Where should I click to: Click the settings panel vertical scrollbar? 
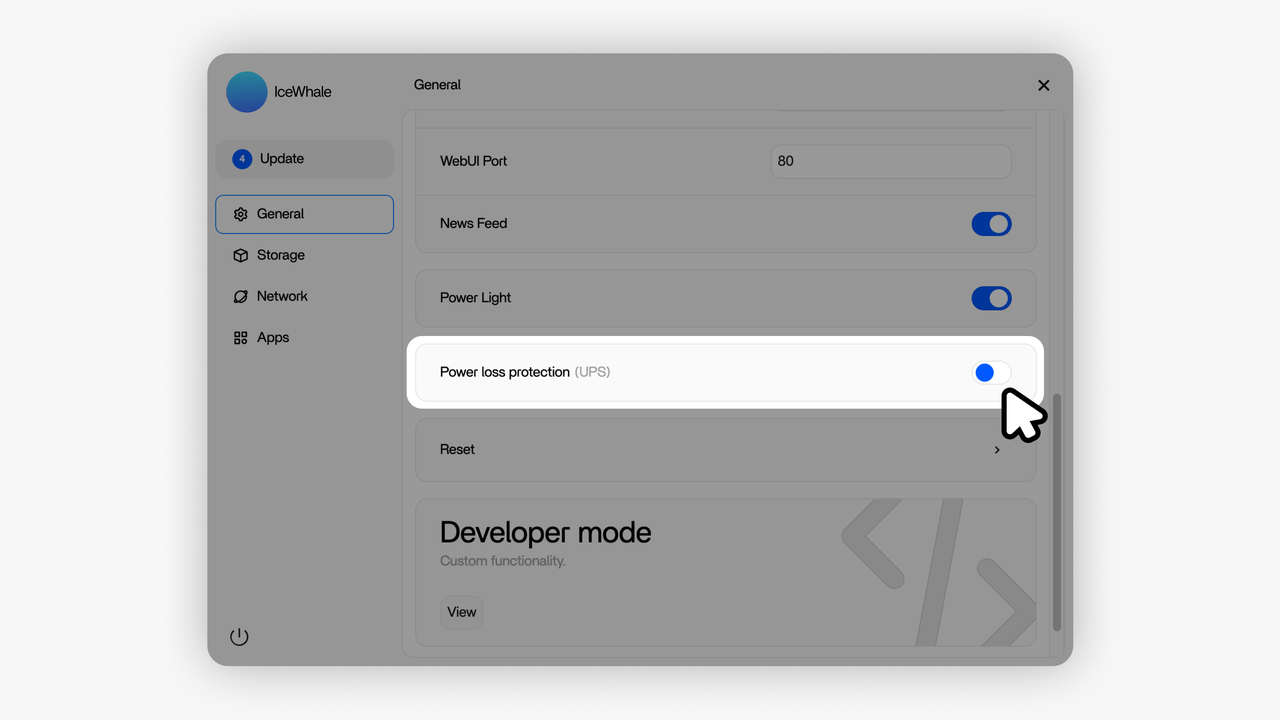[1057, 510]
